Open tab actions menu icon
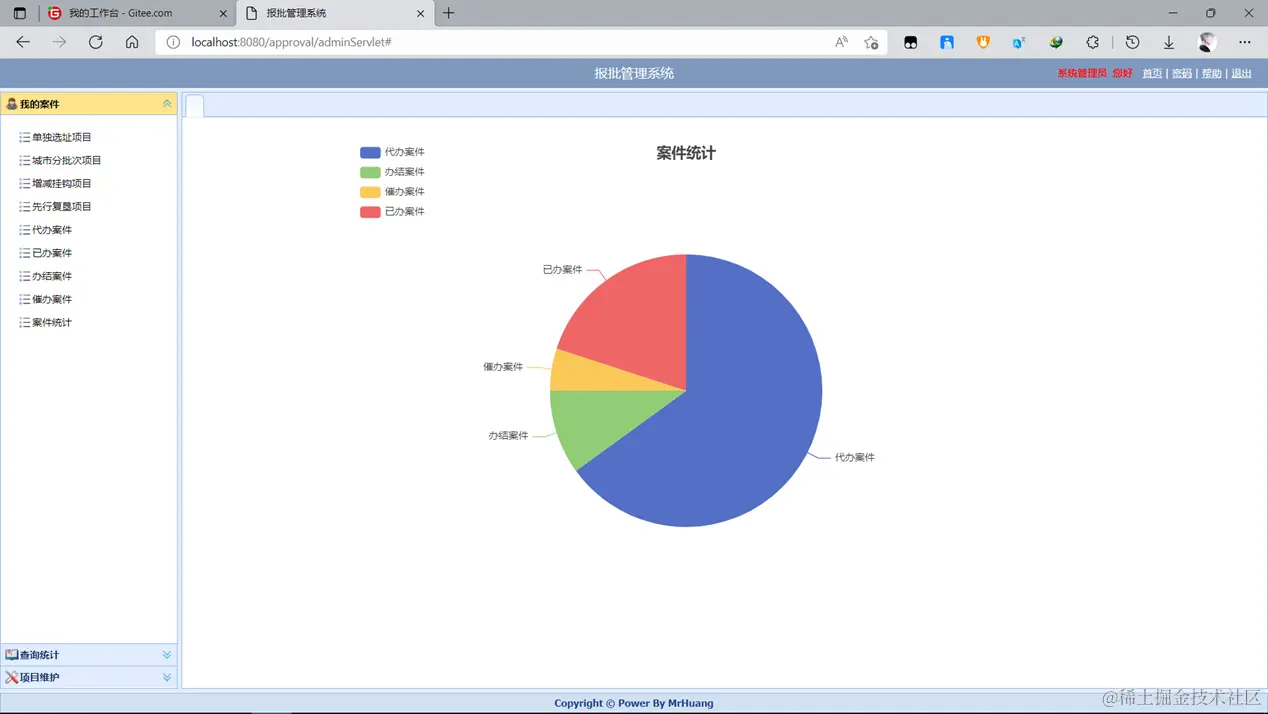This screenshot has height=714, width=1268. click(19, 13)
